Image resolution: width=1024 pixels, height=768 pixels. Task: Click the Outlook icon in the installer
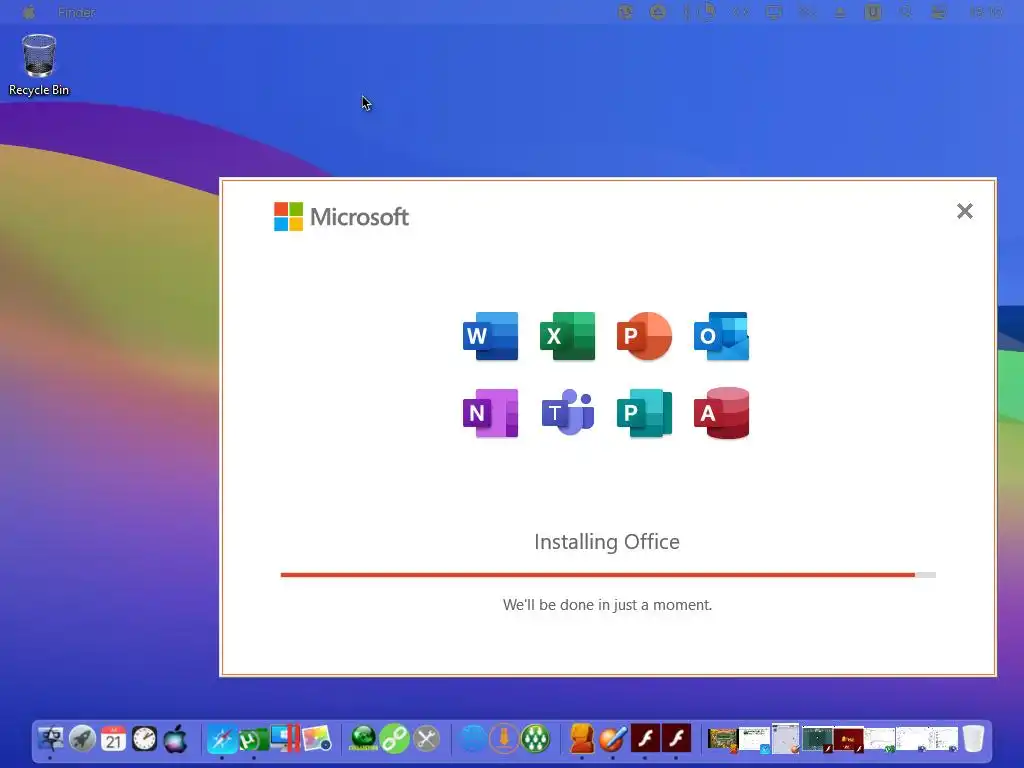coord(722,336)
